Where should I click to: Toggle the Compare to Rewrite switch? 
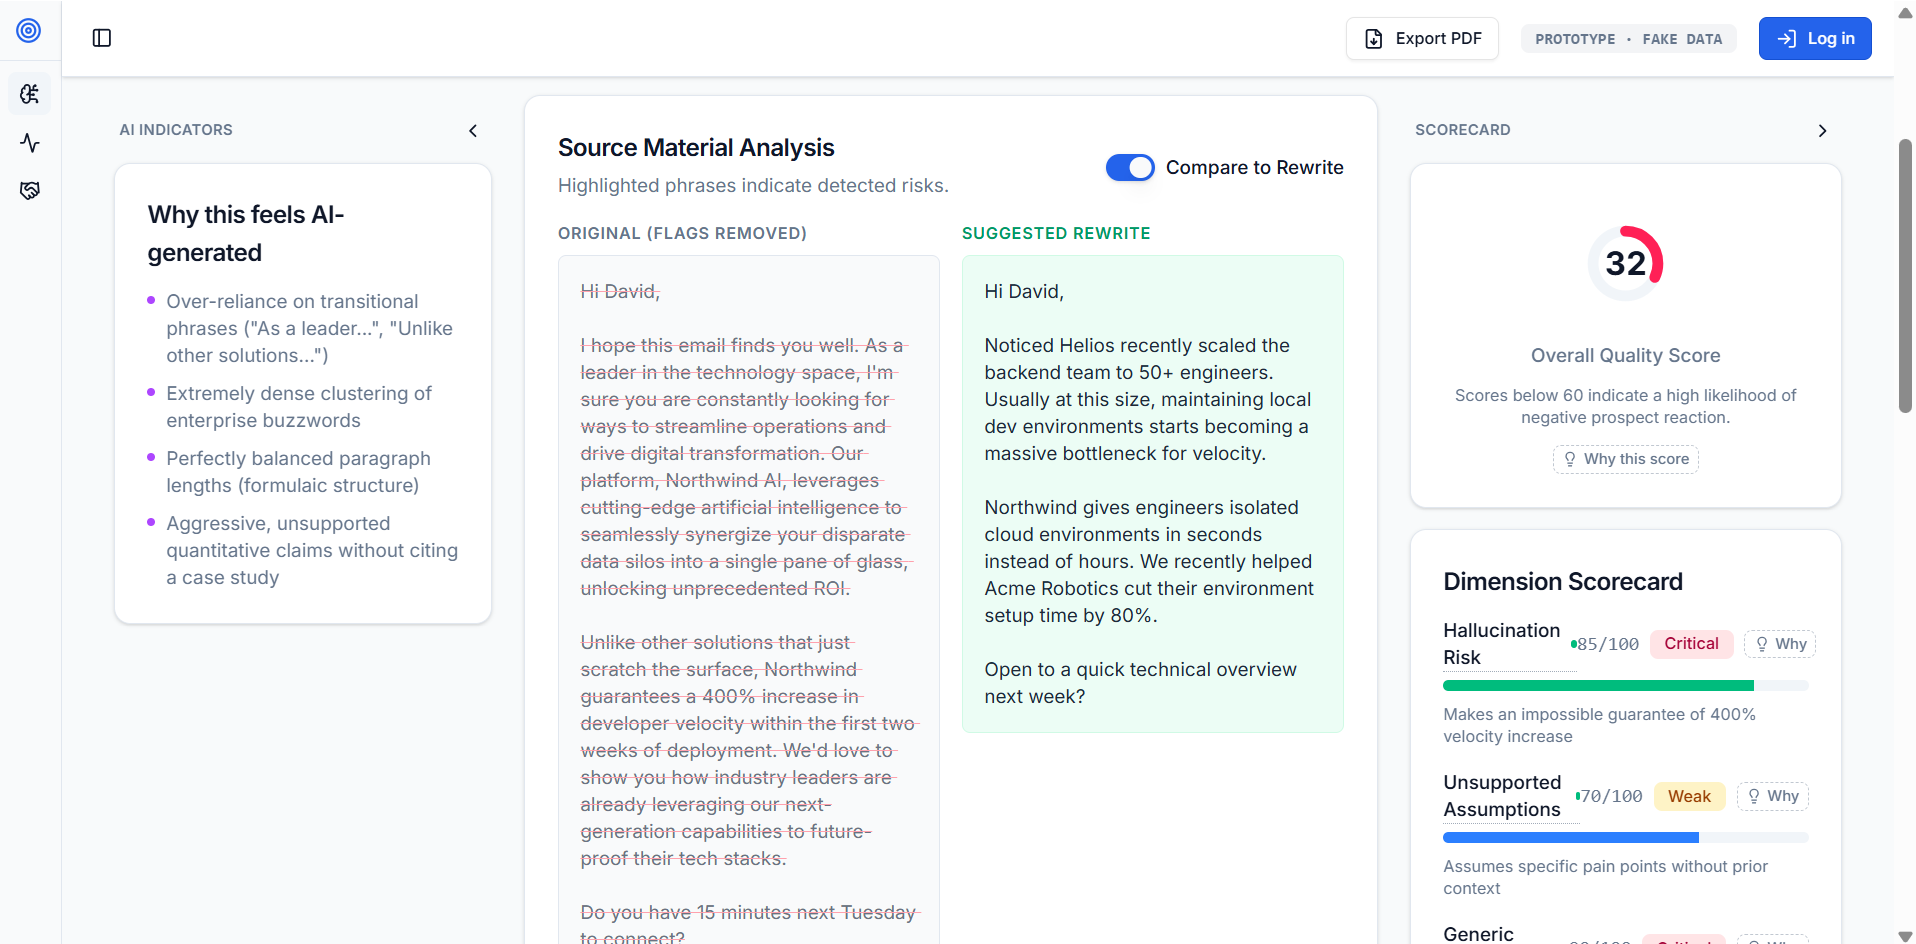tap(1130, 168)
